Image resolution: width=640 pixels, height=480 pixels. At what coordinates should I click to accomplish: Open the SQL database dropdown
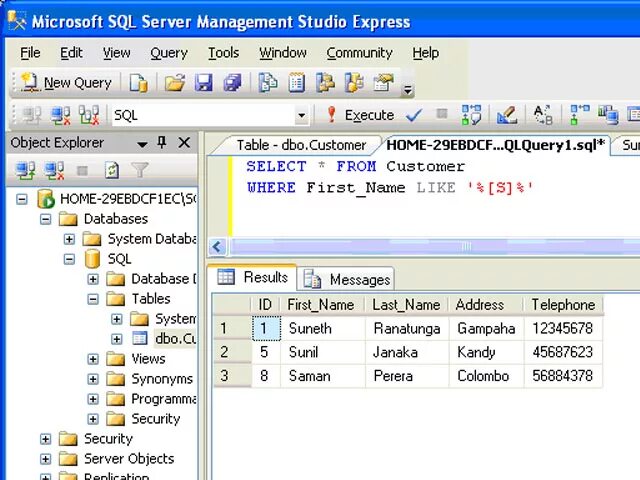point(302,116)
